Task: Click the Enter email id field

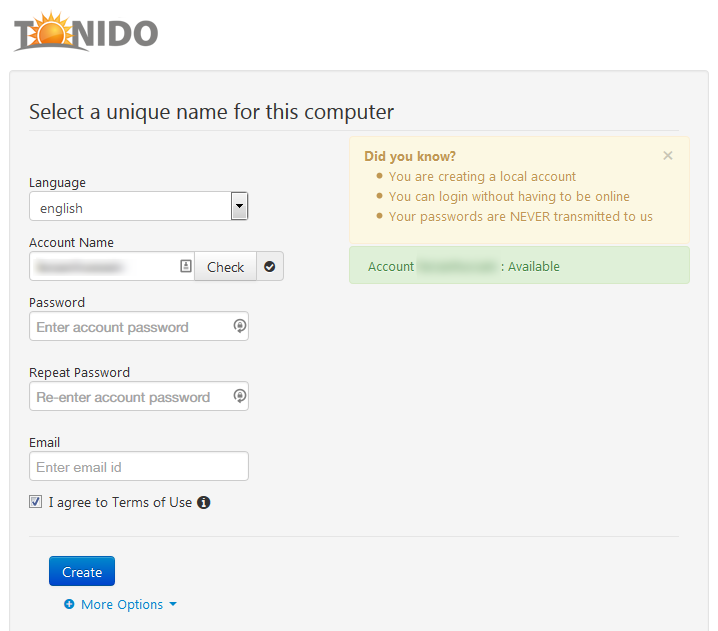Action: click(139, 467)
